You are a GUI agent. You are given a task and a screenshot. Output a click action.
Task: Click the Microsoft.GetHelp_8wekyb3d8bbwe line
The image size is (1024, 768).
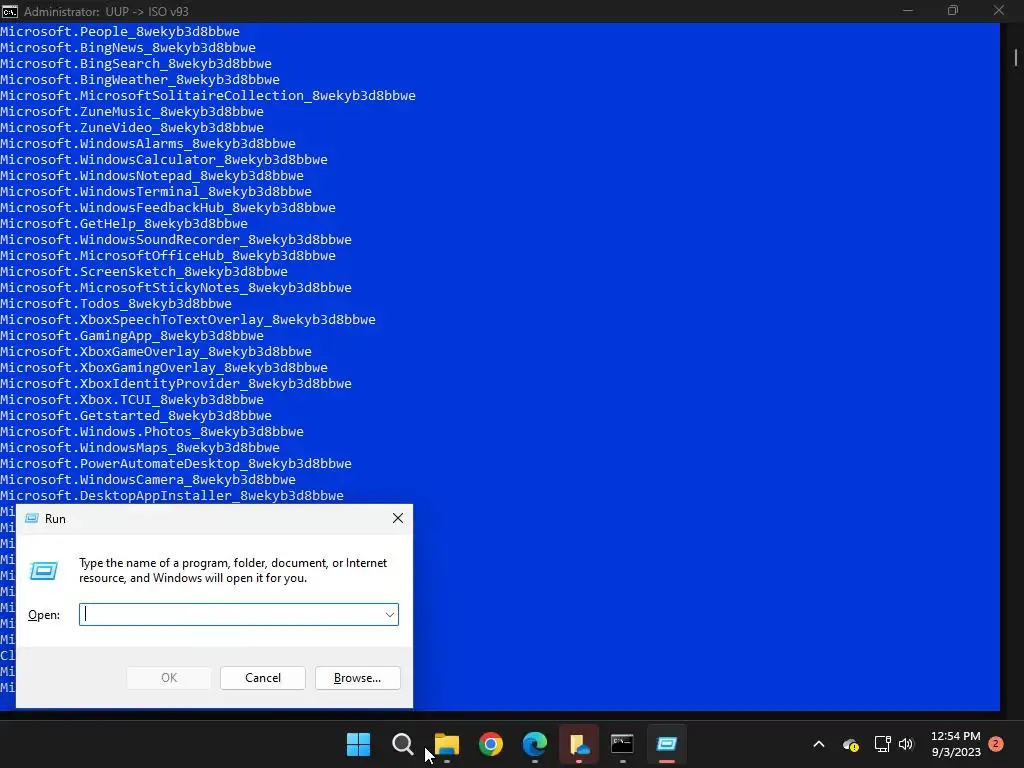[124, 223]
